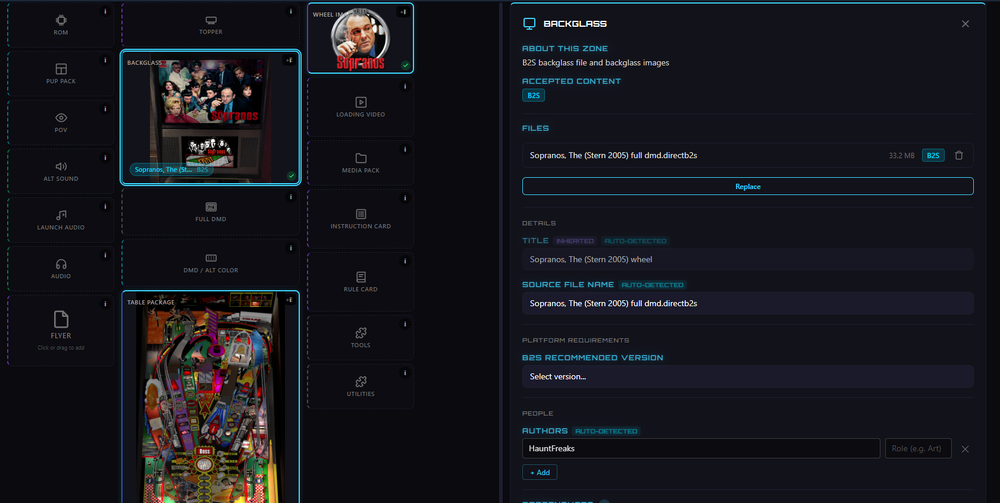
Task: Show info for the Flyer zone
Action: click(x=105, y=304)
